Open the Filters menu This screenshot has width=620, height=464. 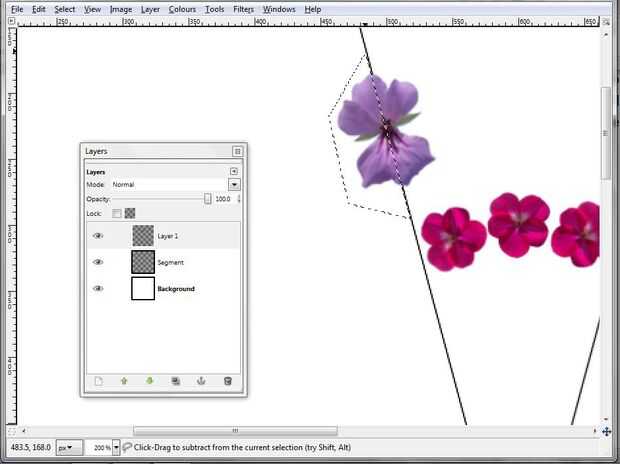pyautogui.click(x=243, y=9)
